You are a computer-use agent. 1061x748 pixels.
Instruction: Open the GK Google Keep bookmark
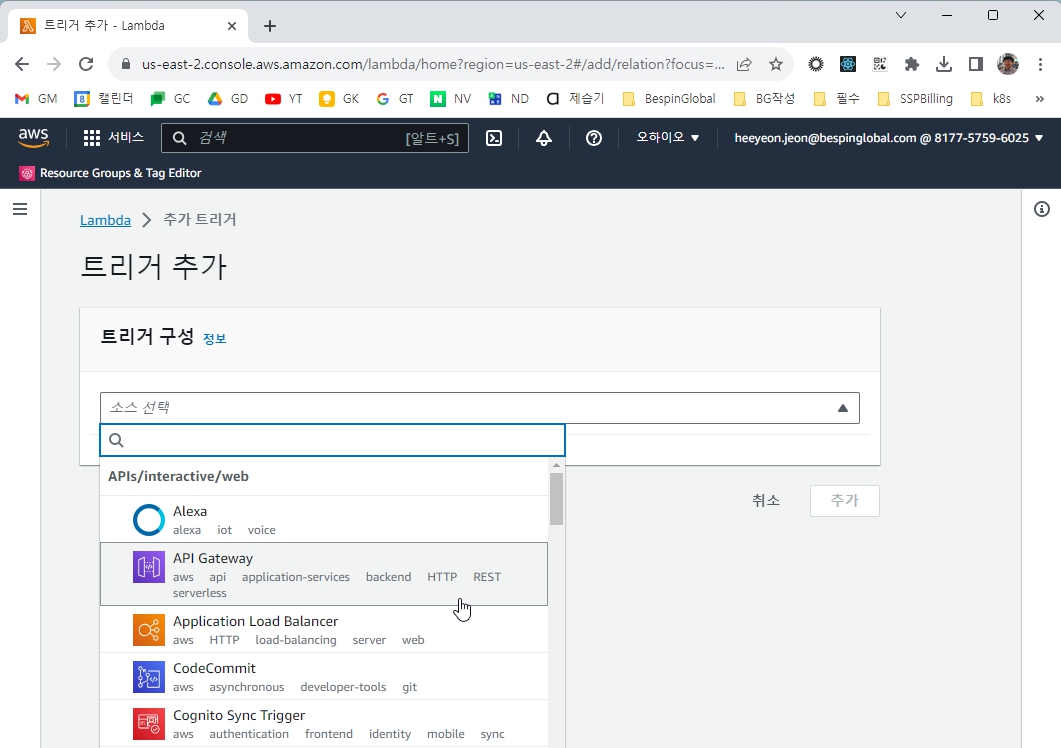(x=339, y=99)
